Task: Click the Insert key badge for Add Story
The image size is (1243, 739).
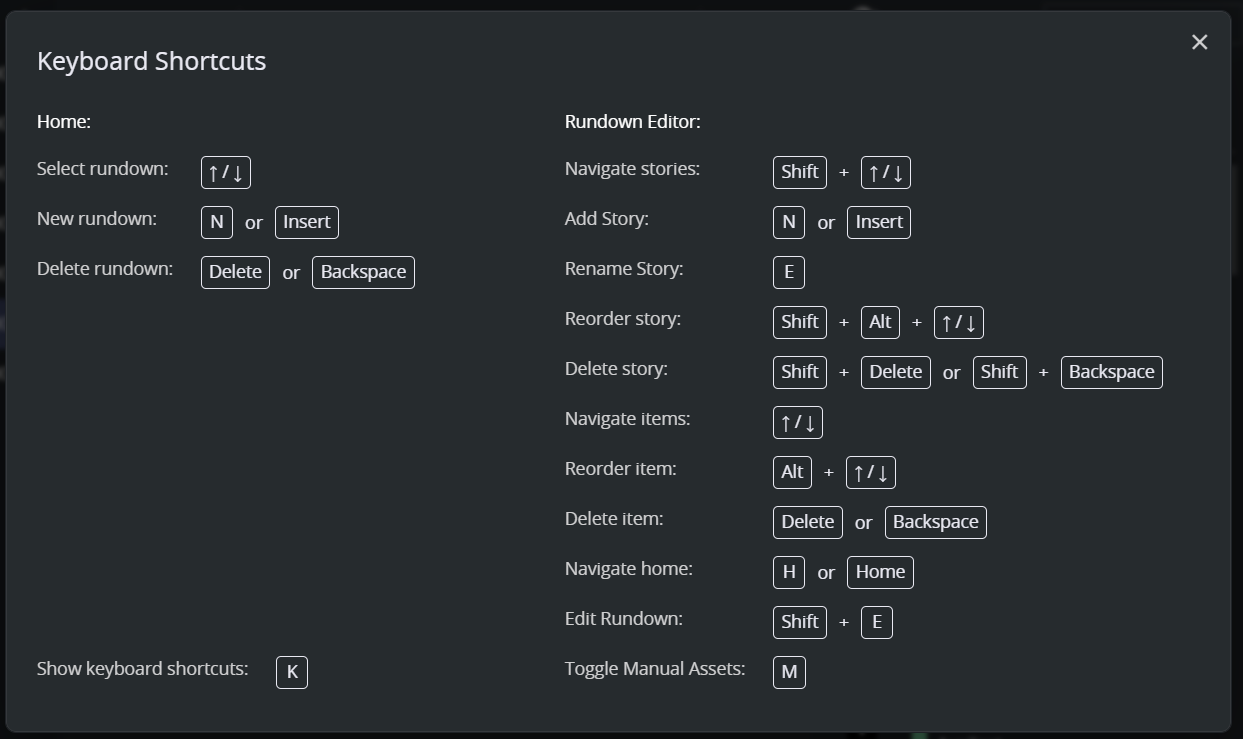Action: 879,222
